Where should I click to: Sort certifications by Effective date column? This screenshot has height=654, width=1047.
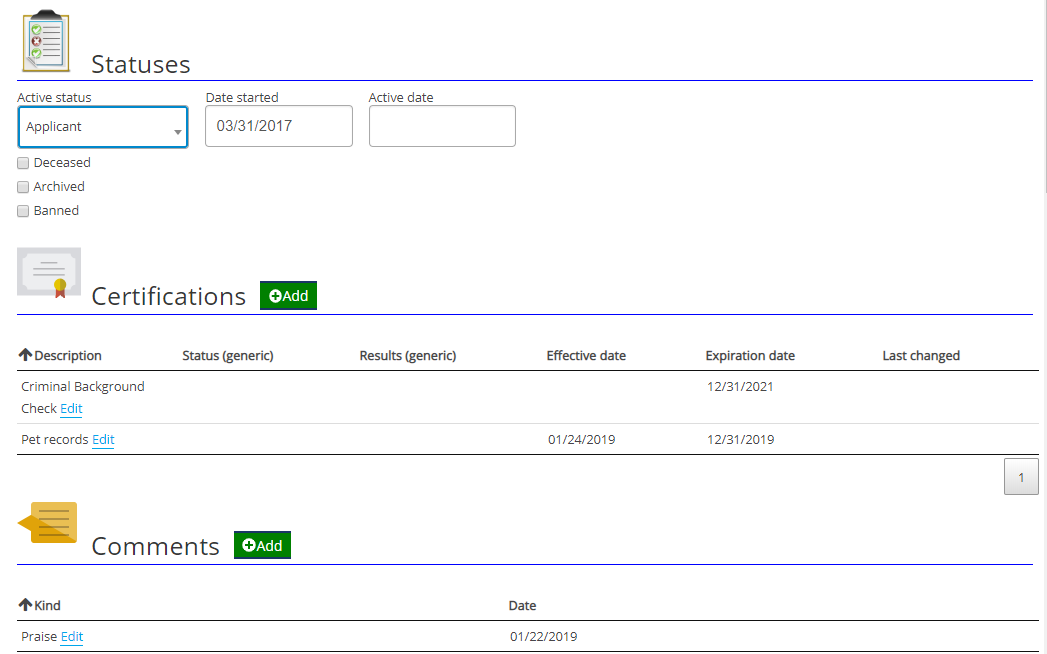(586, 356)
